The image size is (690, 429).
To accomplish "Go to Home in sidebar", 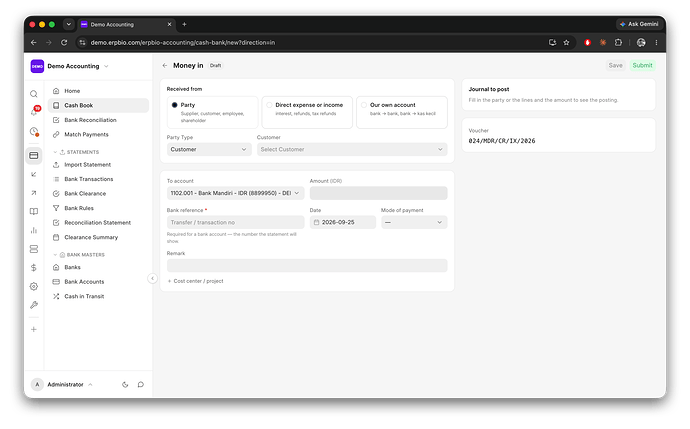I will (x=98, y=91).
